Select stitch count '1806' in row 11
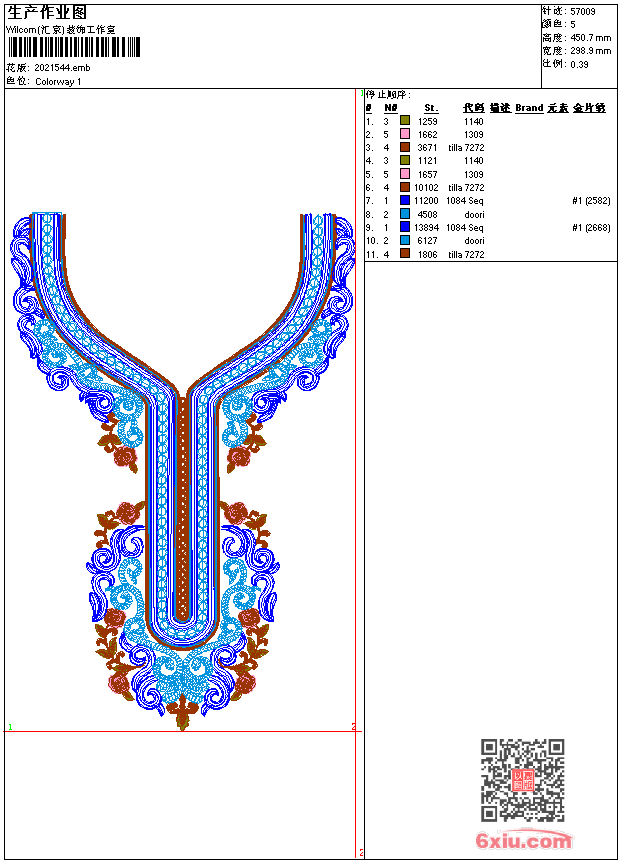The height and width of the screenshot is (860, 620). coord(427,254)
